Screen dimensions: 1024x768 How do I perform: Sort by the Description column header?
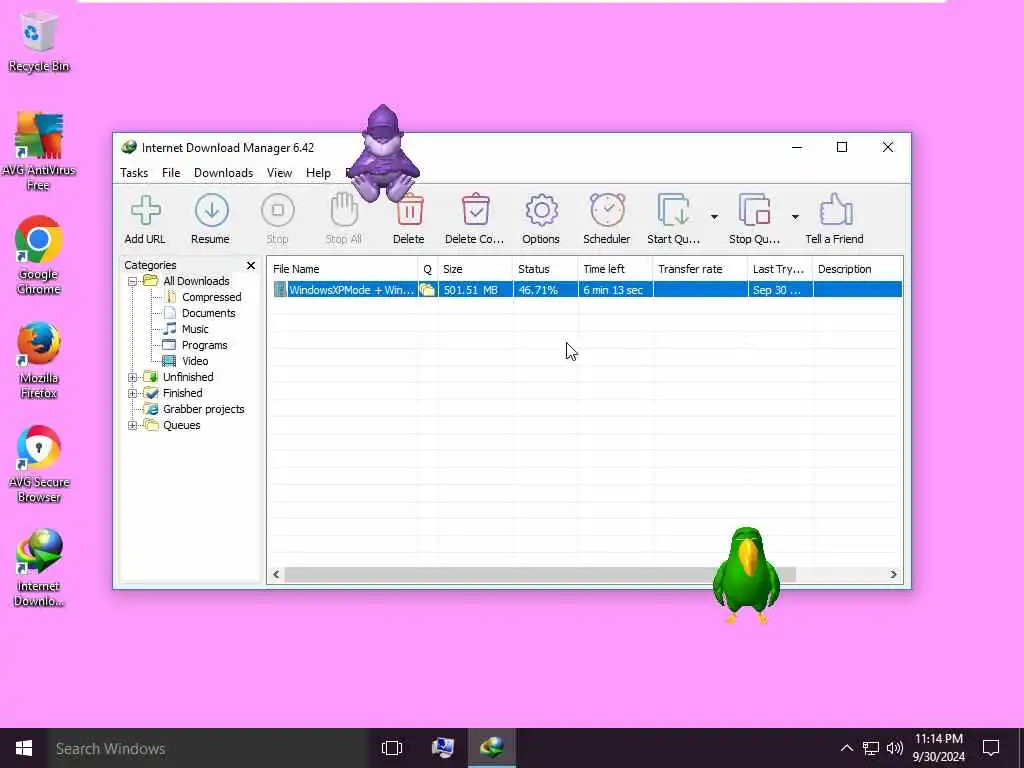[857, 269]
